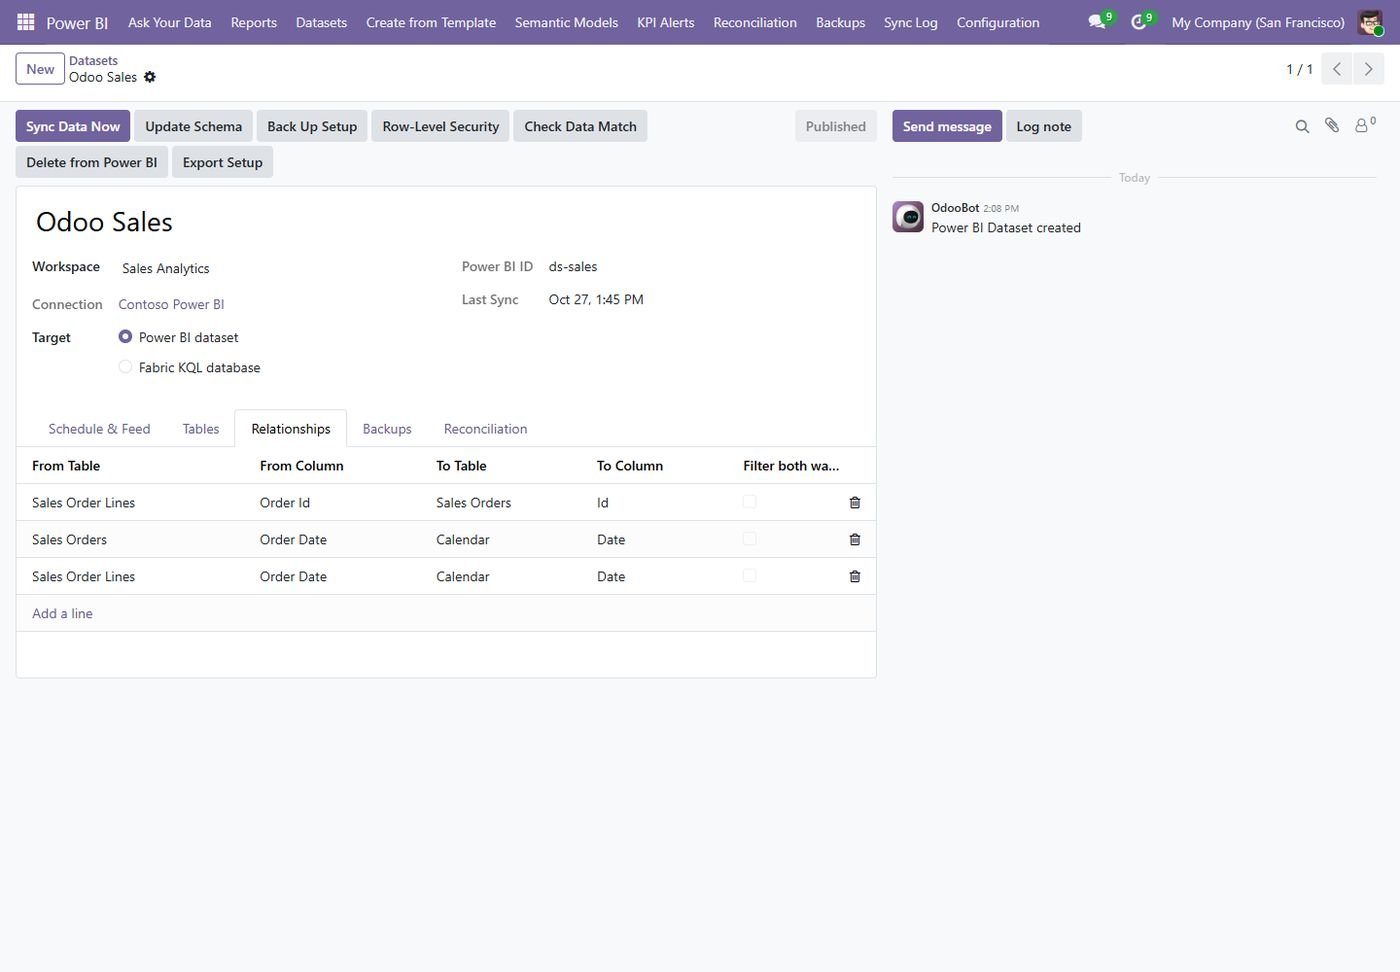Click the paperclip attachments icon
This screenshot has width=1400, height=972.
coord(1332,126)
